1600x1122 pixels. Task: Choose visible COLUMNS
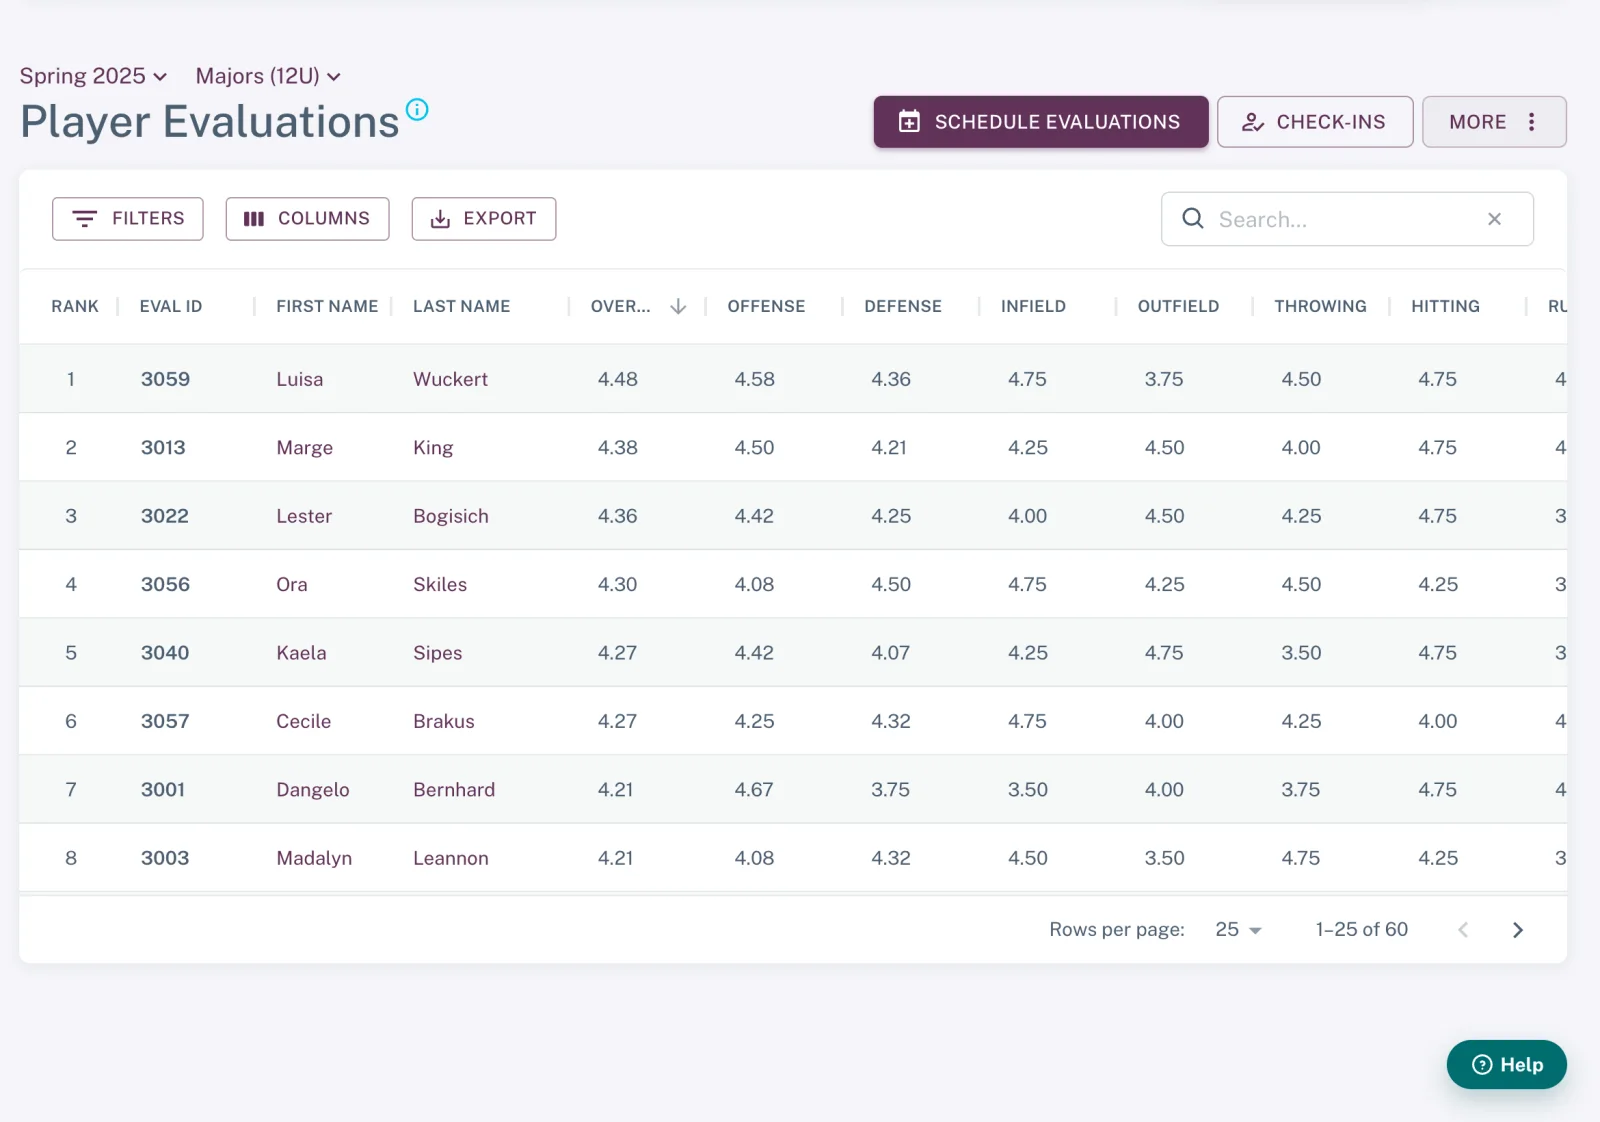[x=307, y=219]
